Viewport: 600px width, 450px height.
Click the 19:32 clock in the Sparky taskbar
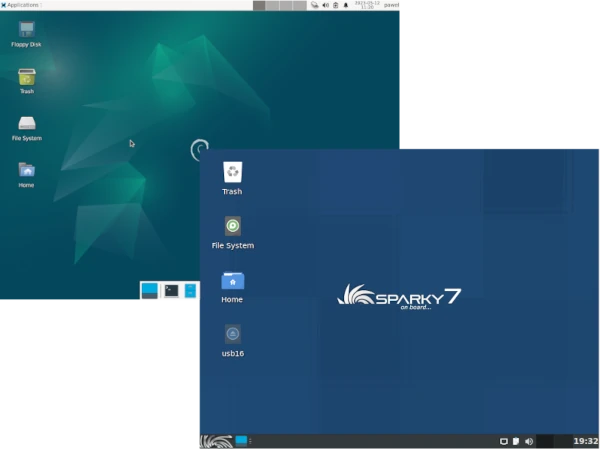click(586, 441)
